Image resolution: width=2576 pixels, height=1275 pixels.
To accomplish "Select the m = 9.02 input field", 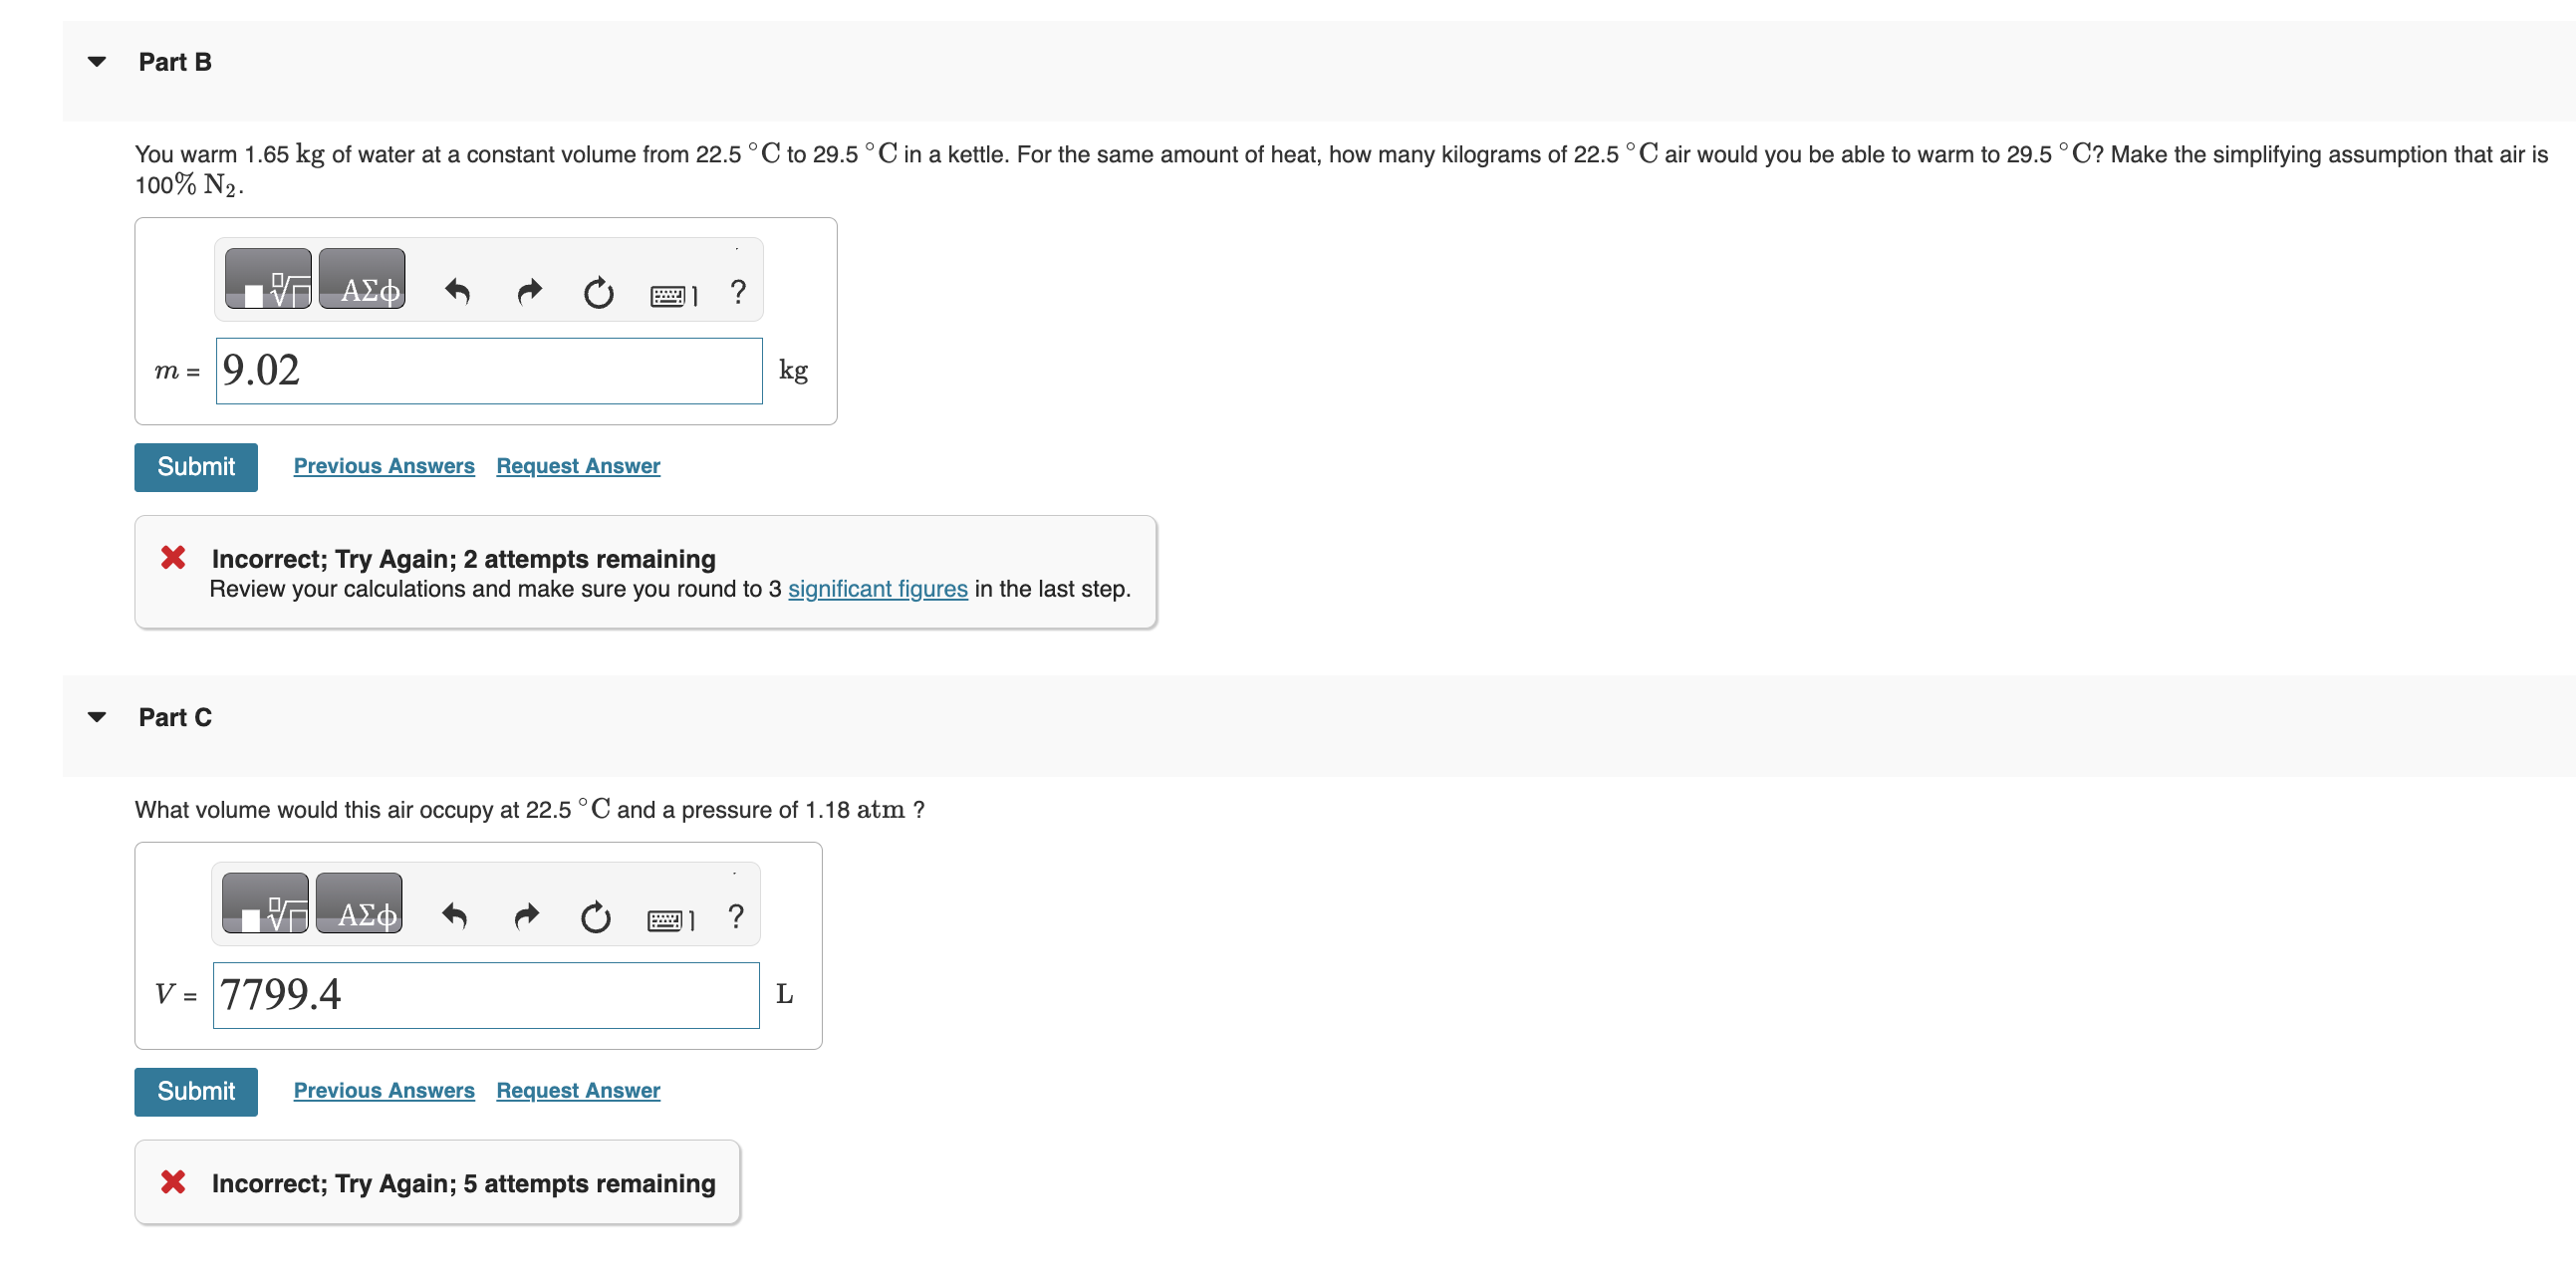I will [488, 370].
